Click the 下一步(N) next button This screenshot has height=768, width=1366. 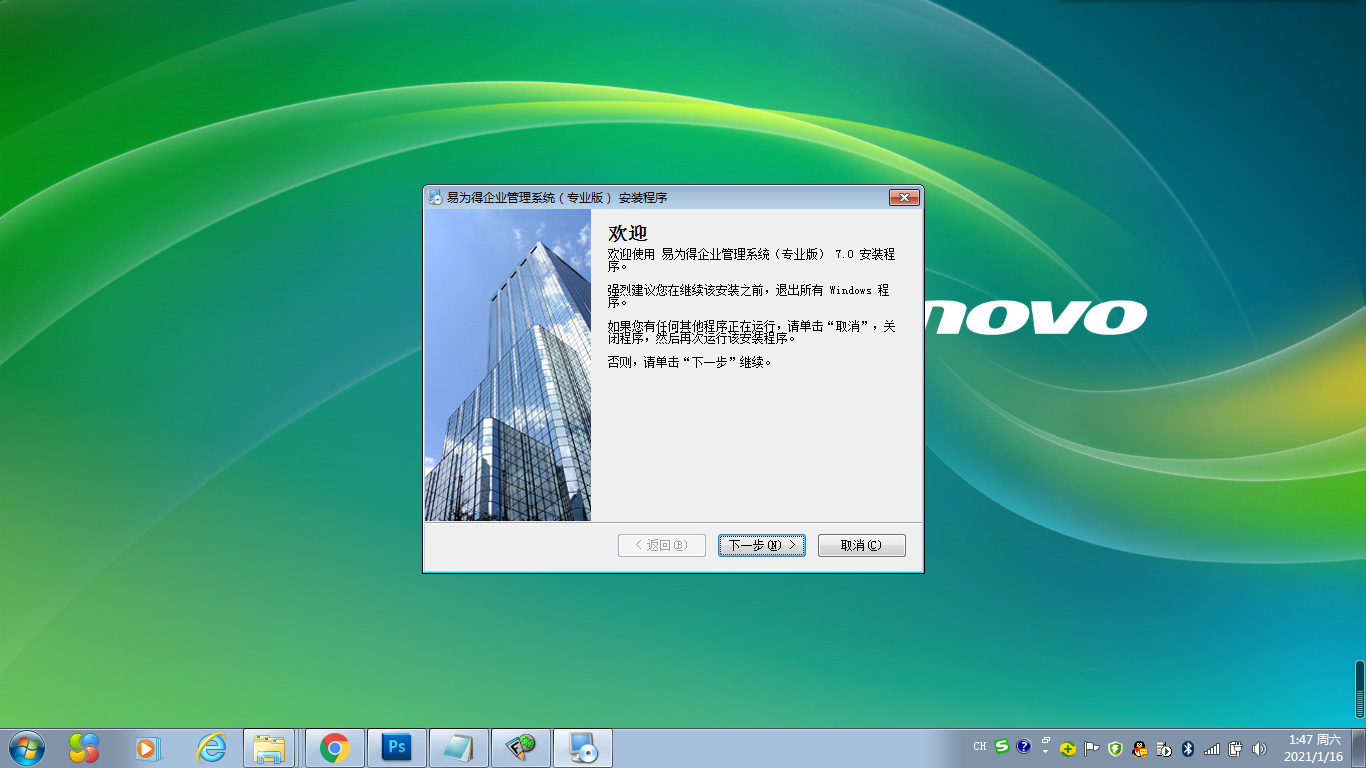click(x=761, y=545)
